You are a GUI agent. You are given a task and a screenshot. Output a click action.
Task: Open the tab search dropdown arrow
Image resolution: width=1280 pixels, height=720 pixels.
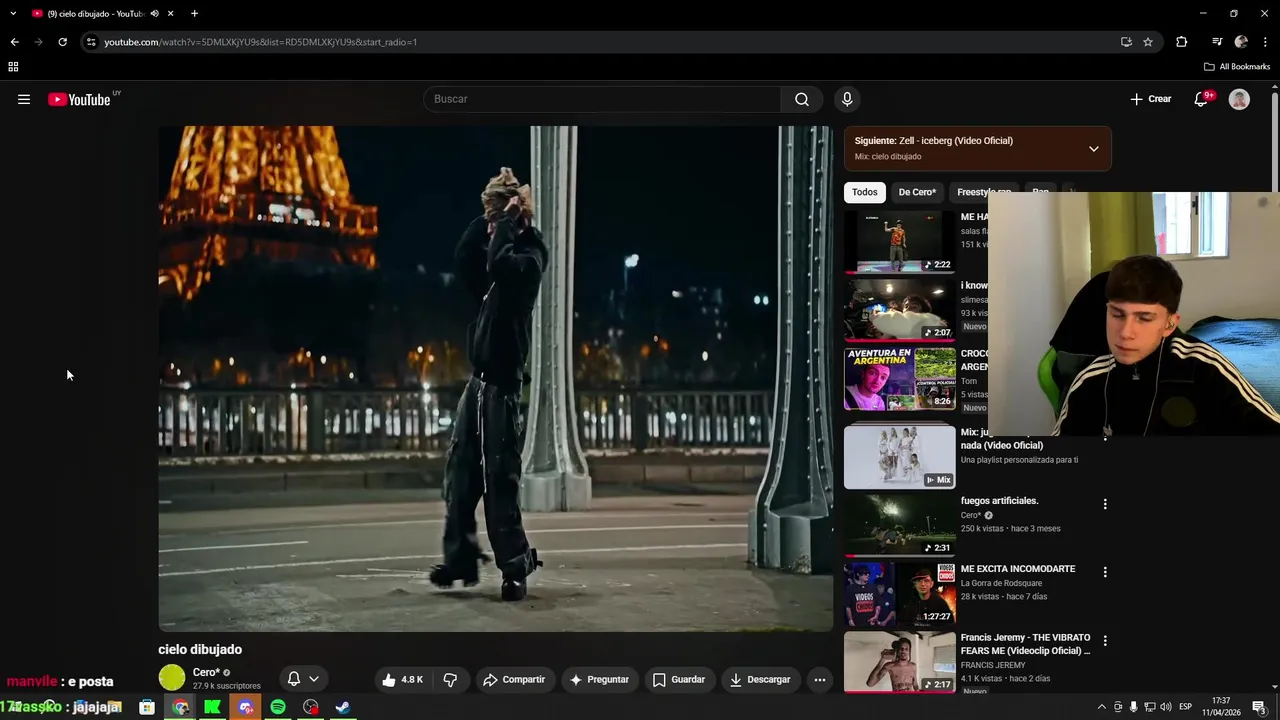(x=14, y=14)
